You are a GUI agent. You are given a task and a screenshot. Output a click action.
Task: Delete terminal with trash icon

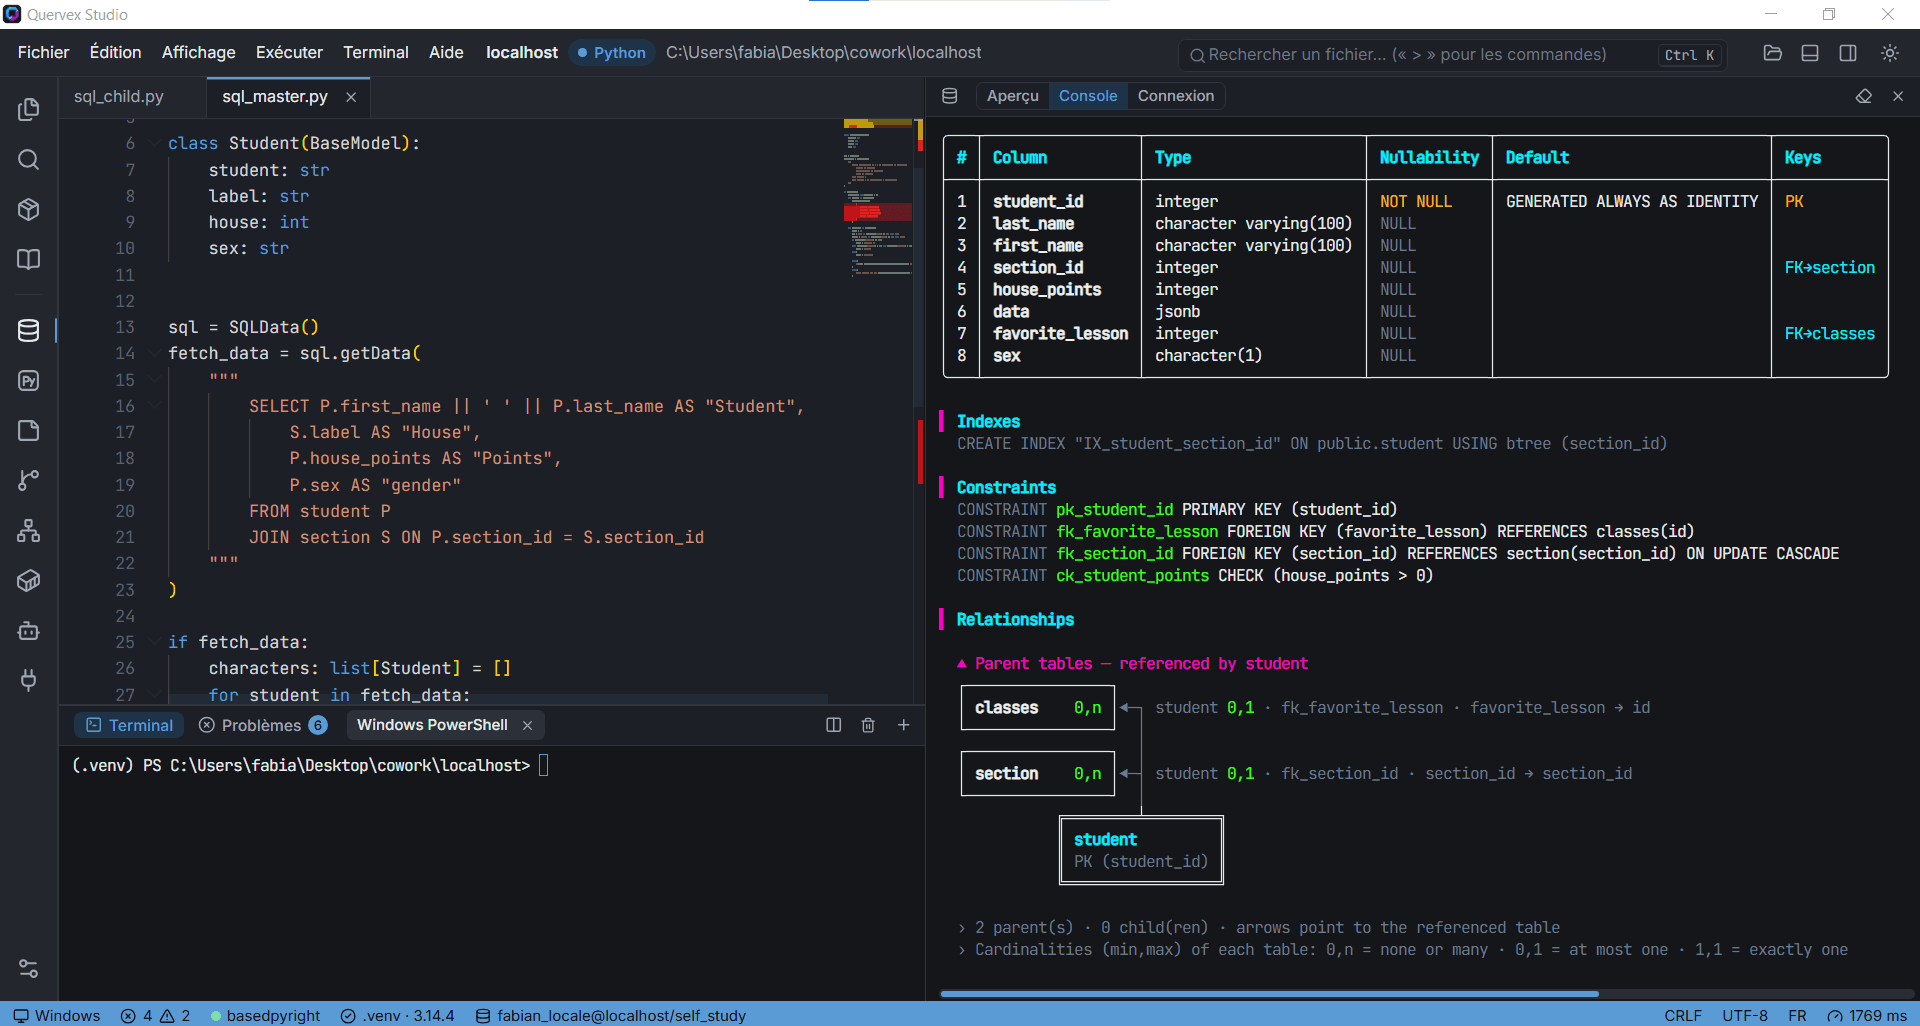868,725
